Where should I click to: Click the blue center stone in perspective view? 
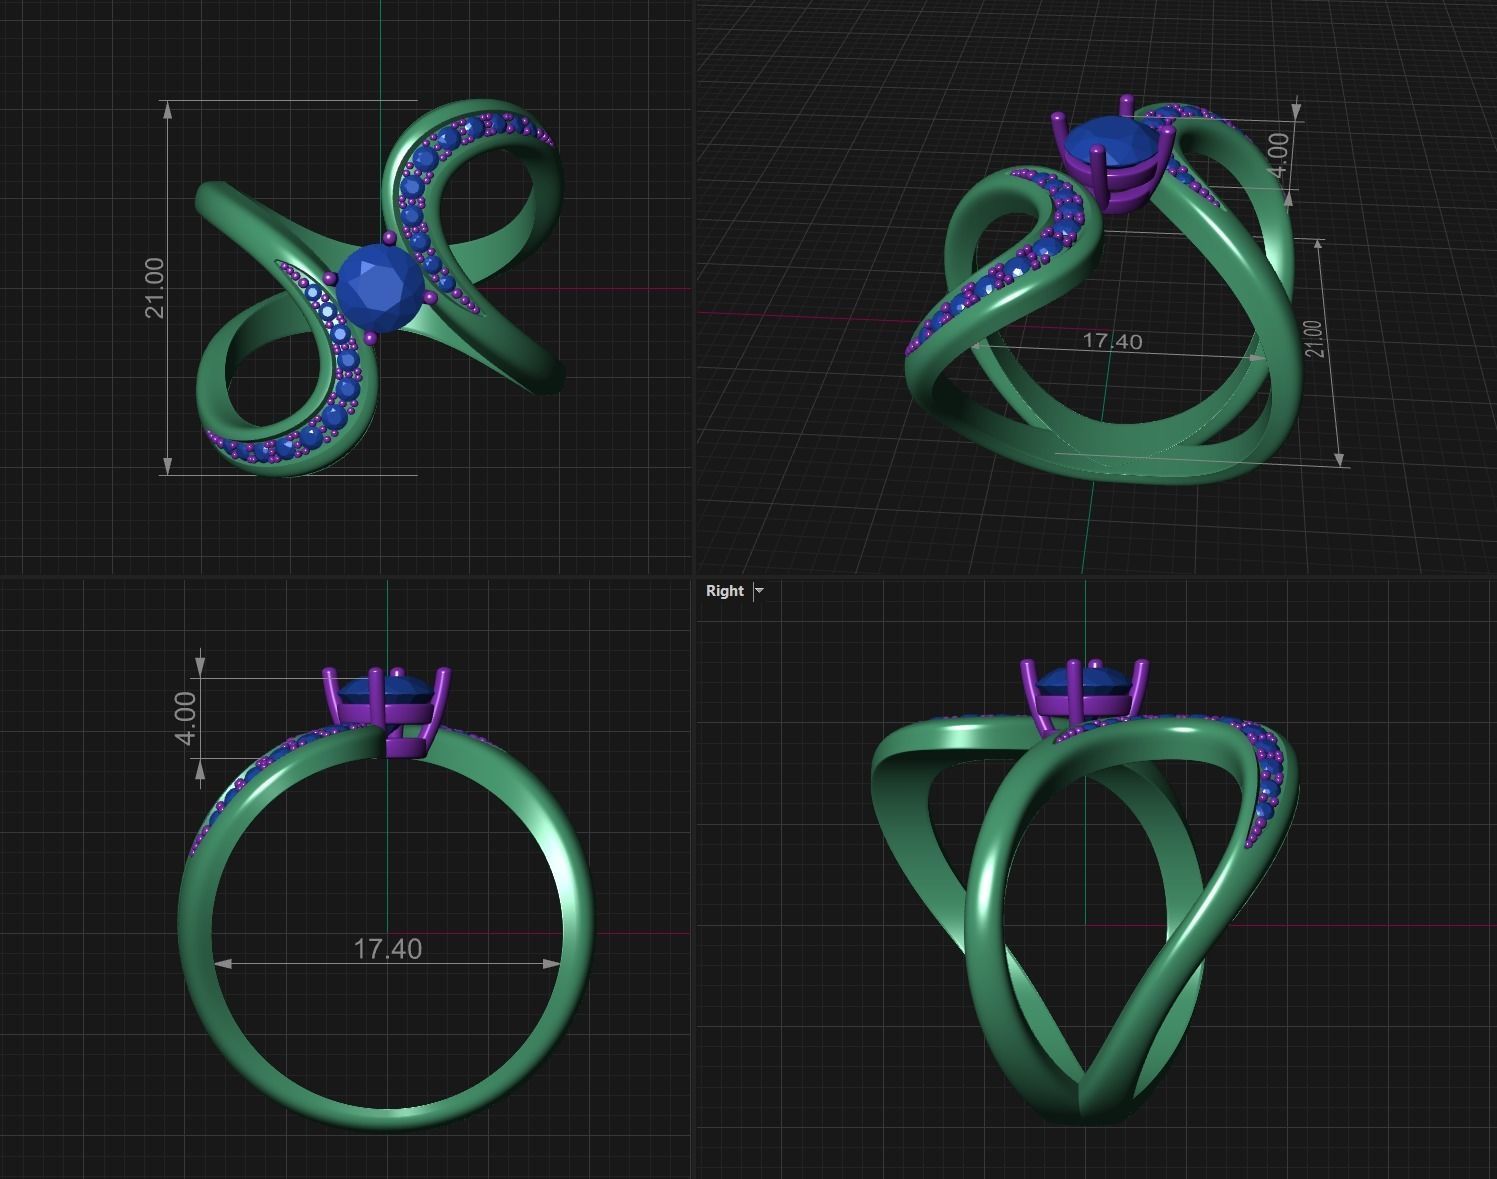coord(1110,141)
